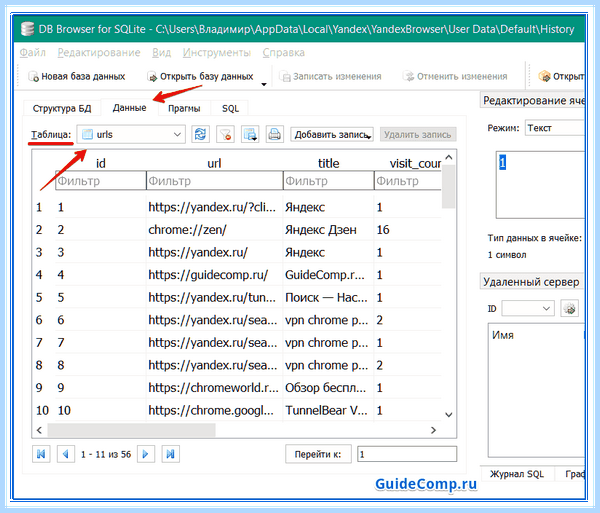This screenshot has width=600, height=513.
Task: Select the https://chromeworld.r... url cell
Action: pyautogui.click(x=214, y=388)
